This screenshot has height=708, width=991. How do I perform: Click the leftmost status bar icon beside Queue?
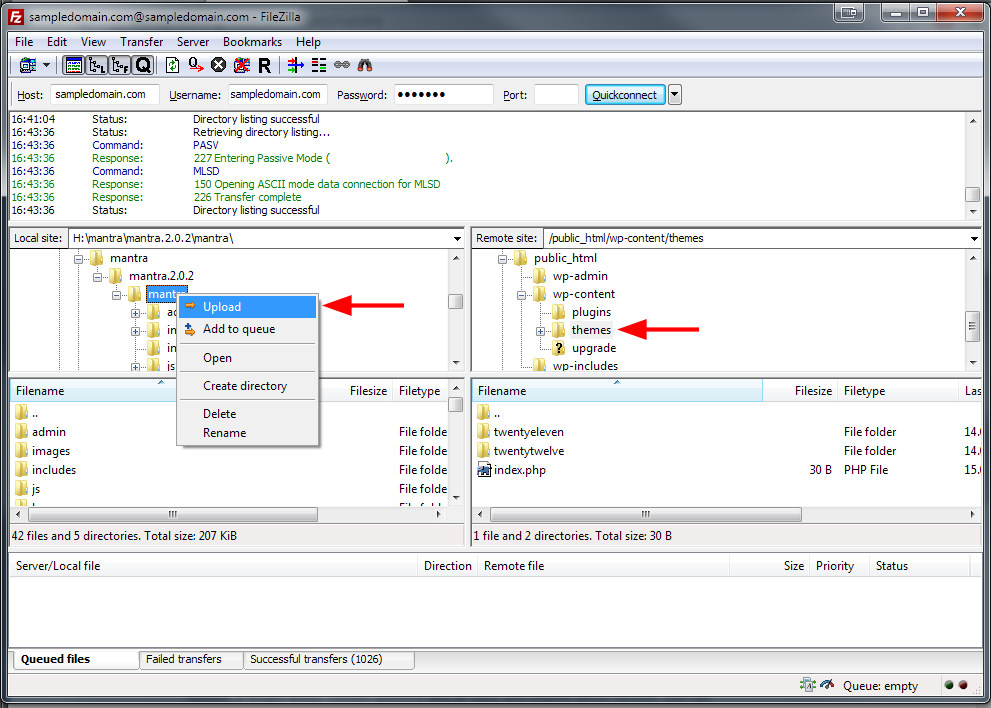click(x=808, y=685)
